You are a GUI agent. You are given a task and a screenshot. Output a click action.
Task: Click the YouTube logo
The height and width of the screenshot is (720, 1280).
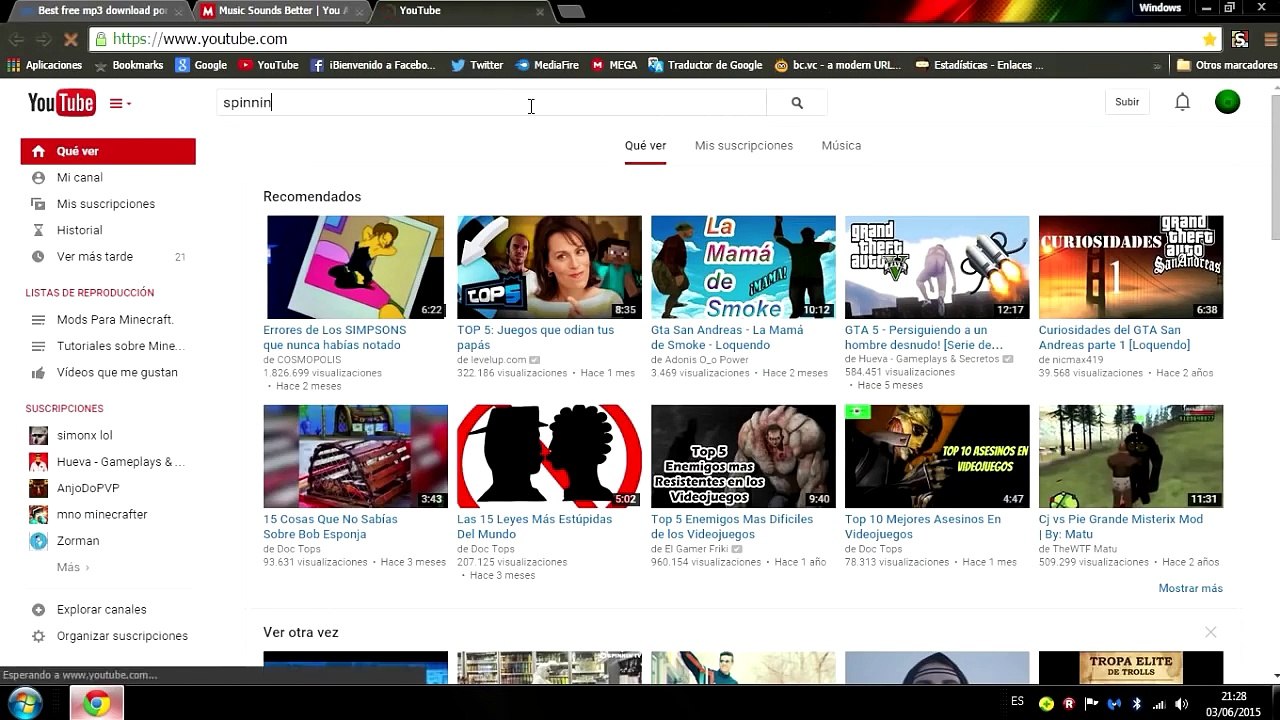pyautogui.click(x=61, y=103)
